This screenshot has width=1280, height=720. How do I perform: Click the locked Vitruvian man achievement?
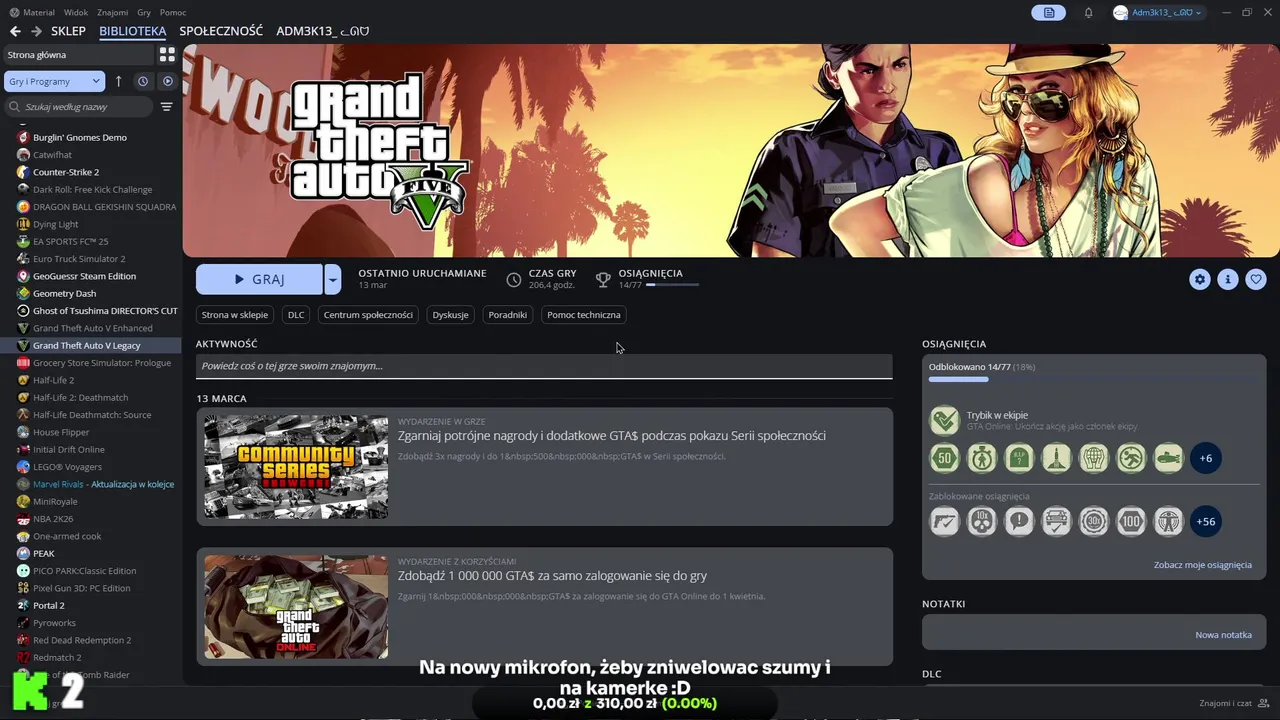[x=1168, y=521]
